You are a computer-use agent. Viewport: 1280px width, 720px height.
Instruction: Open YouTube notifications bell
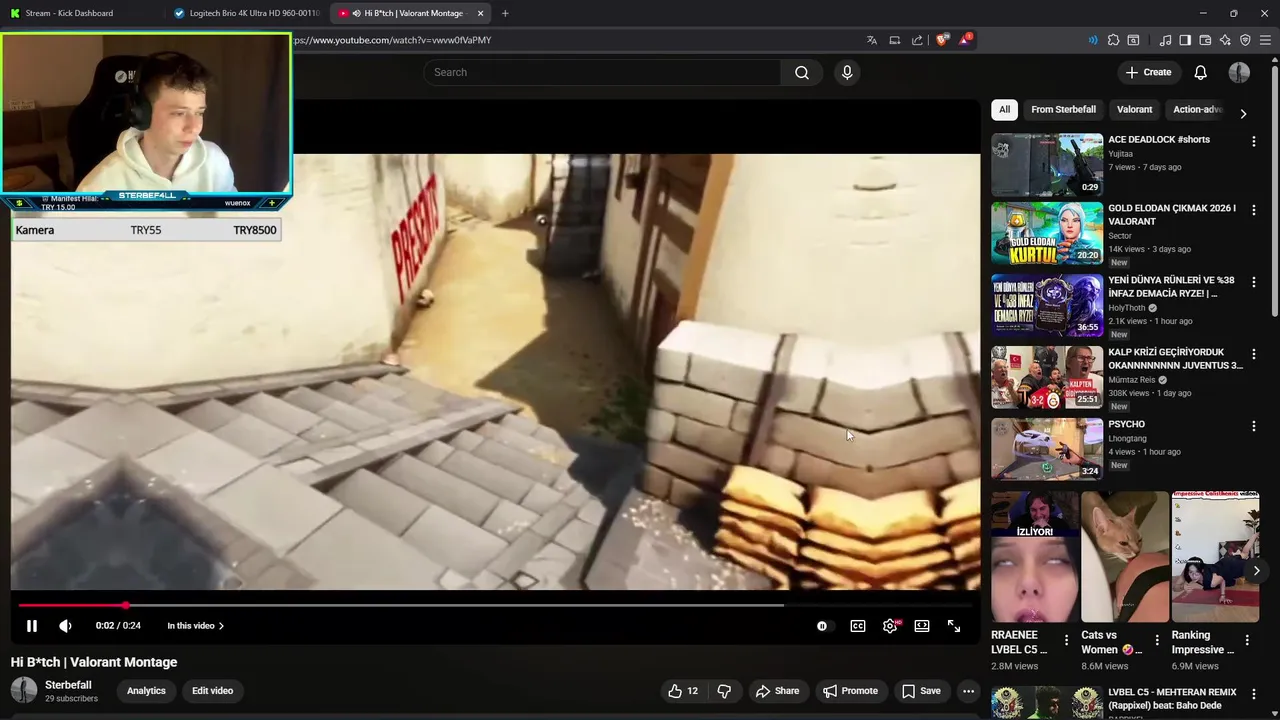[1200, 72]
